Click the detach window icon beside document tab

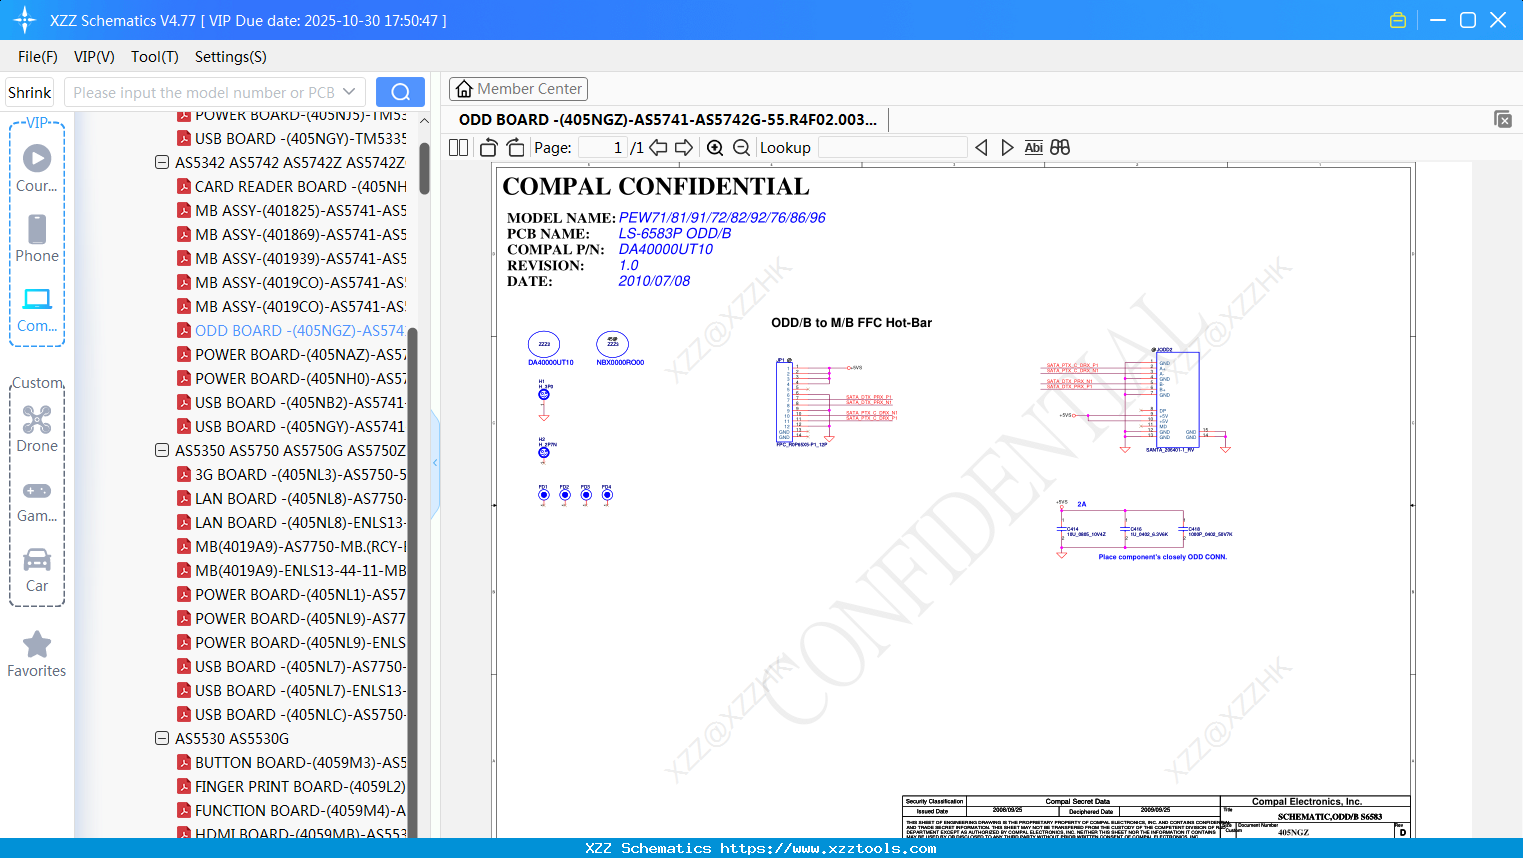(1503, 120)
